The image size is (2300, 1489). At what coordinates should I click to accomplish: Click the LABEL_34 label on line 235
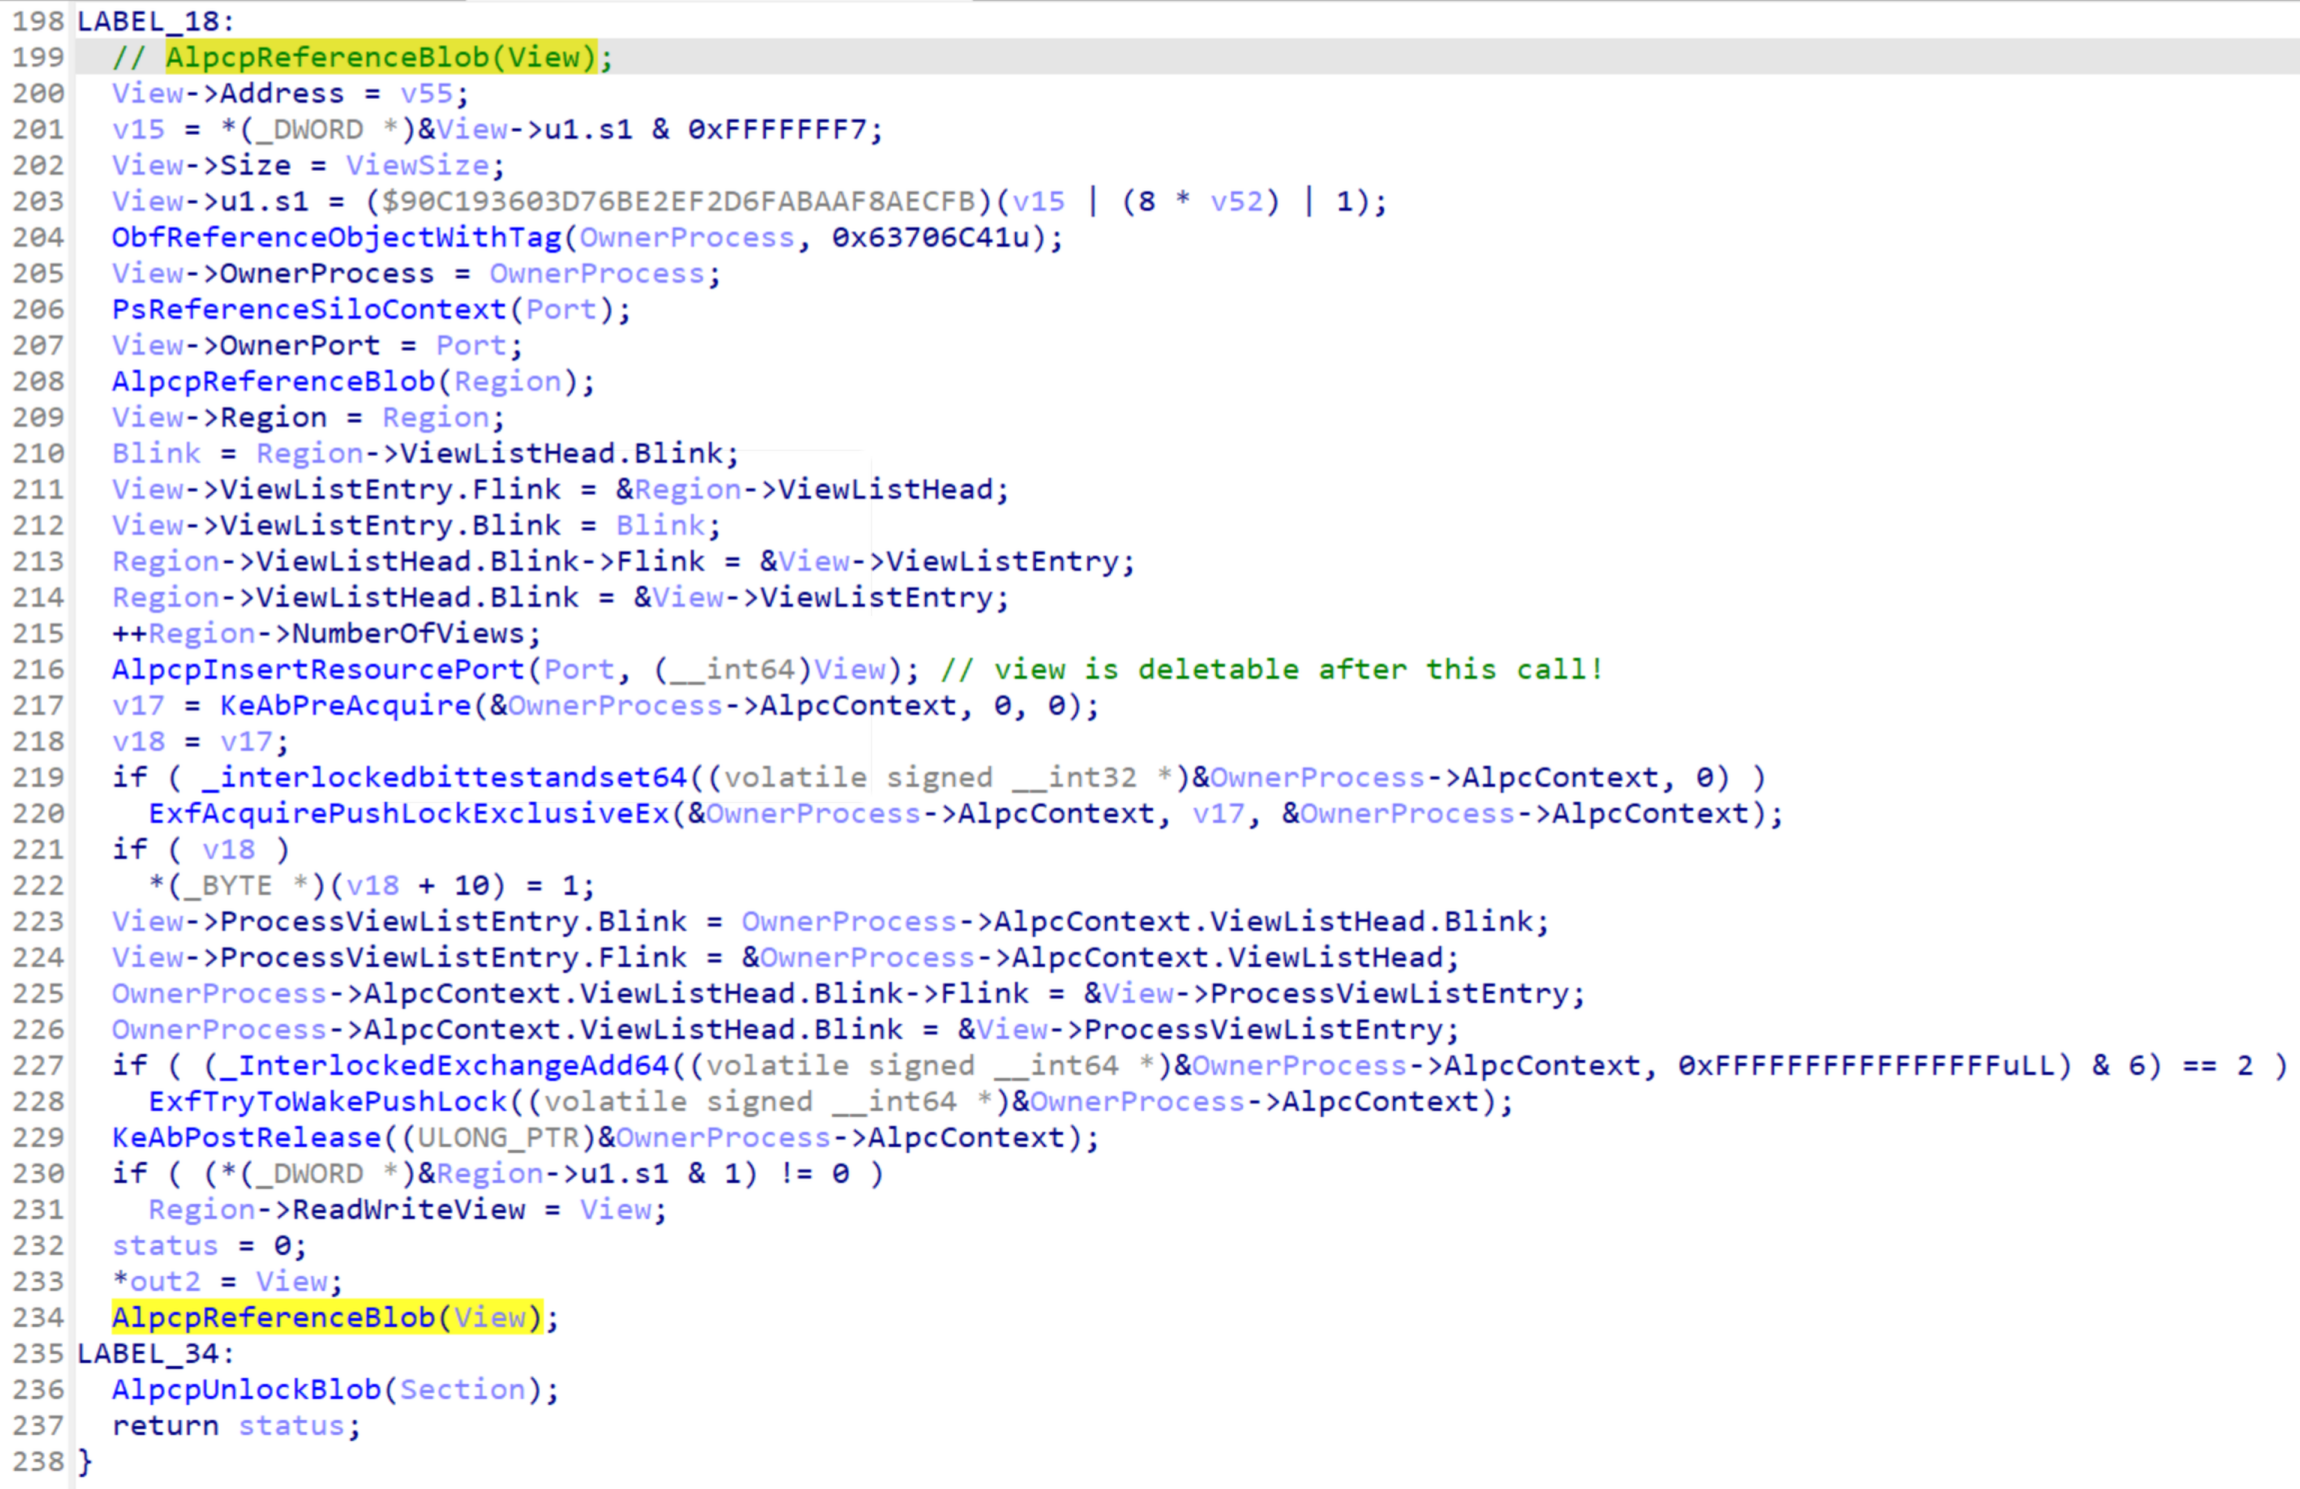coord(150,1353)
